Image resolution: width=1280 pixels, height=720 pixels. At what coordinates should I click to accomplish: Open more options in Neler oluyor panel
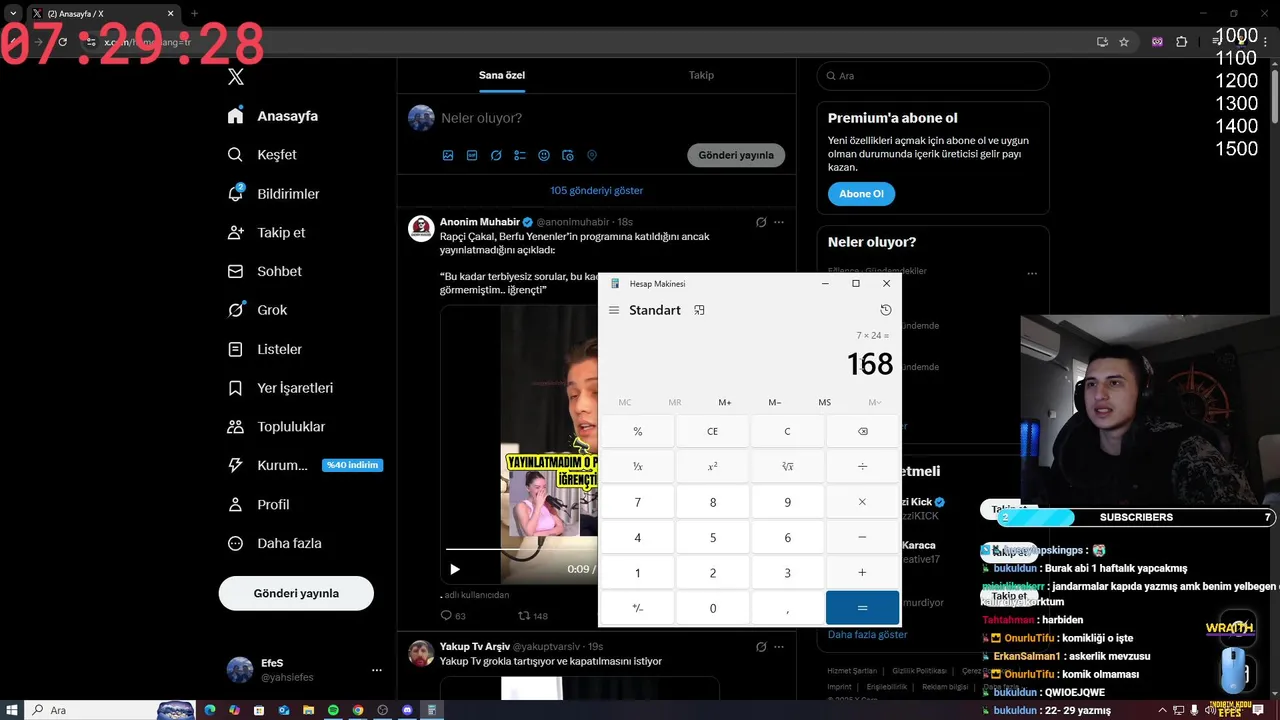(x=1032, y=273)
